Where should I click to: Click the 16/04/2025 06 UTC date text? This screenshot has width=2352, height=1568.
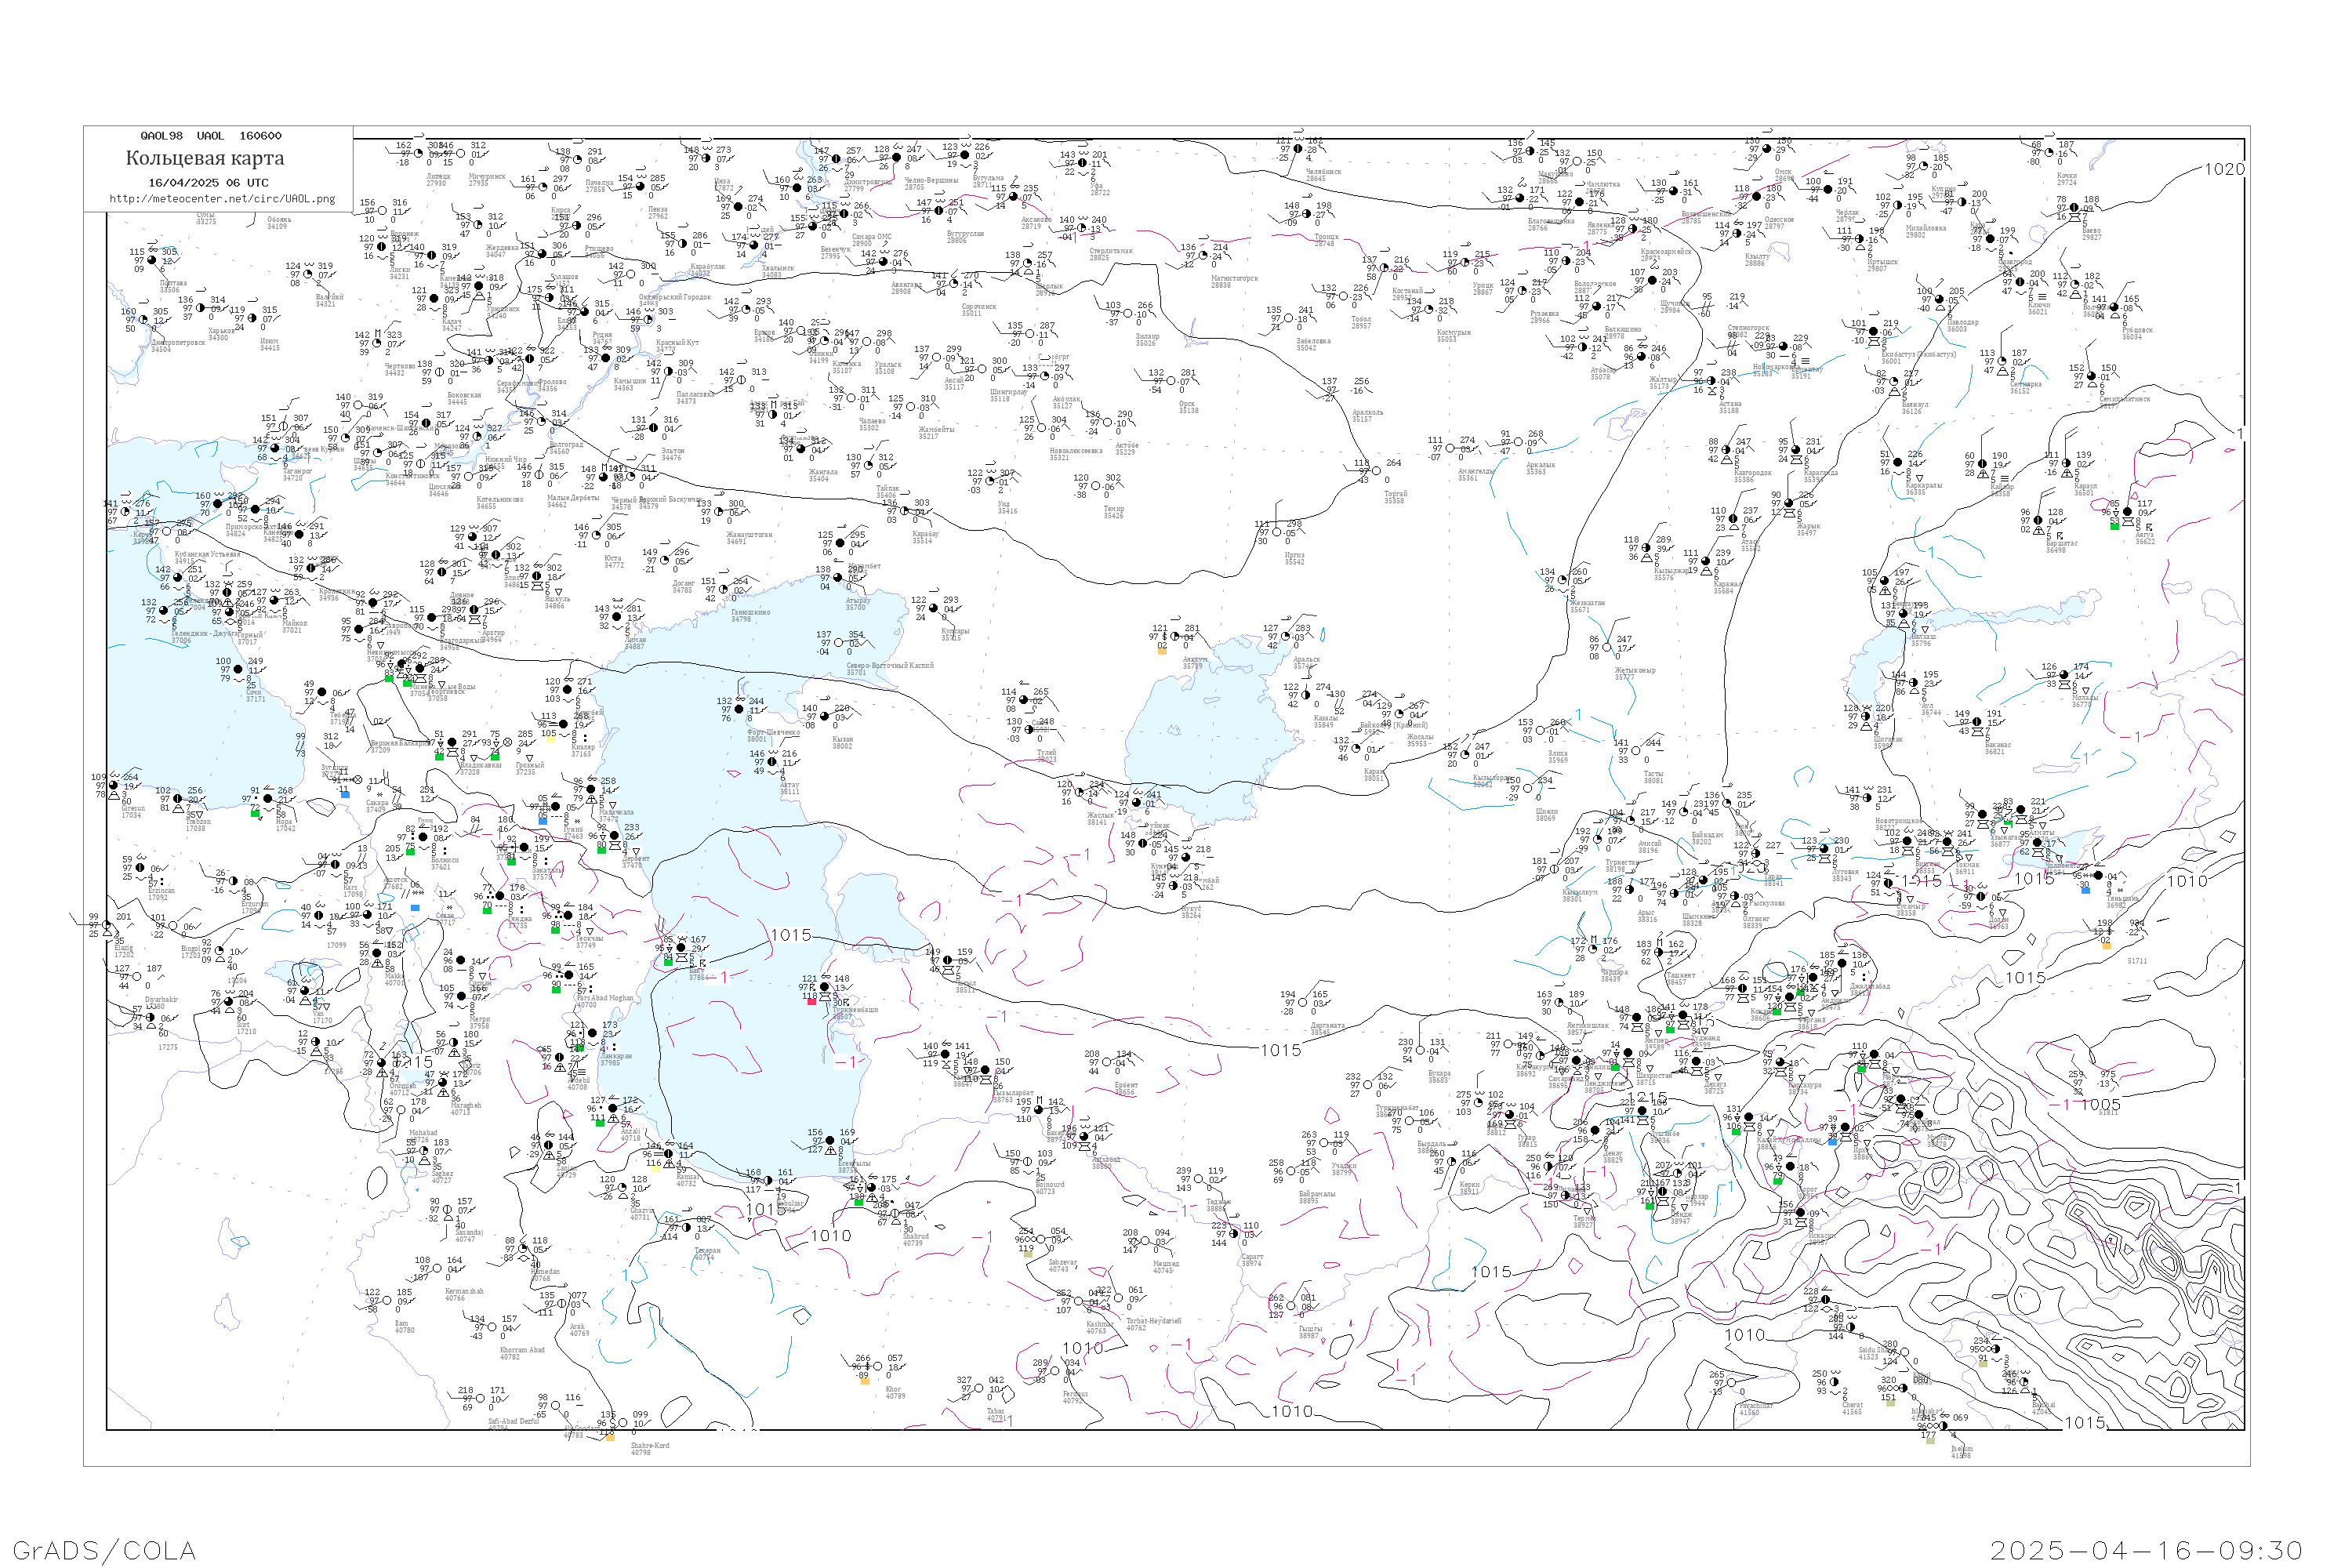pyautogui.click(x=208, y=182)
